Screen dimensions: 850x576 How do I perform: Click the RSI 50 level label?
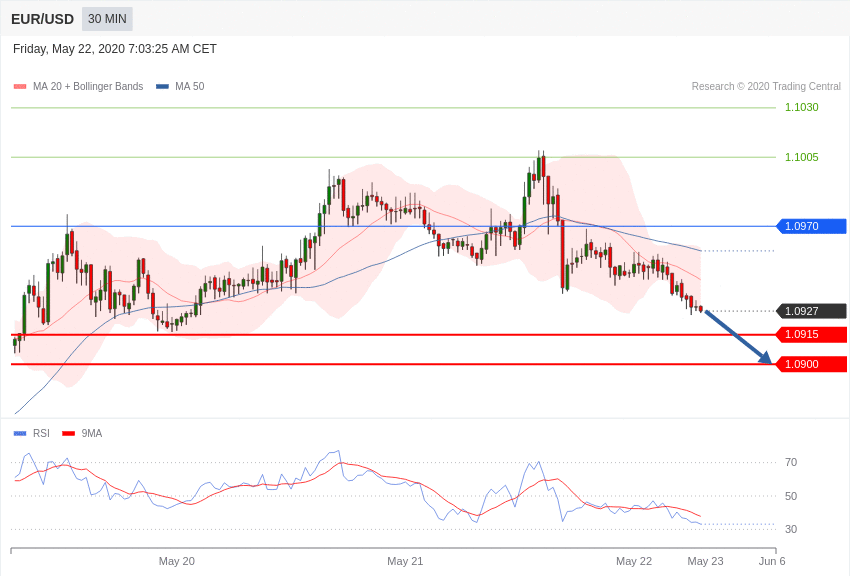coord(791,496)
